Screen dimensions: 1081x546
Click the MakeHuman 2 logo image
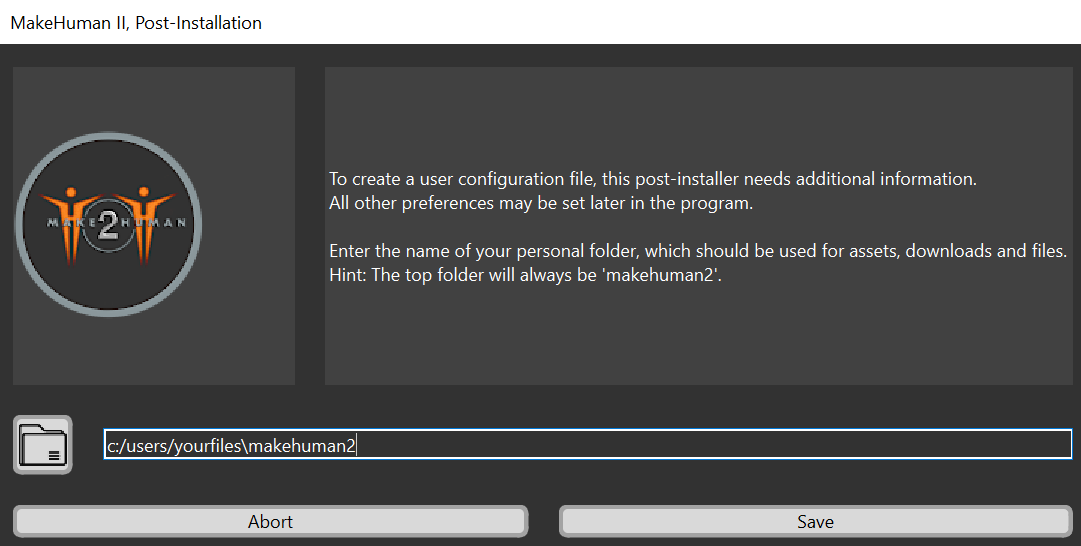(x=108, y=224)
